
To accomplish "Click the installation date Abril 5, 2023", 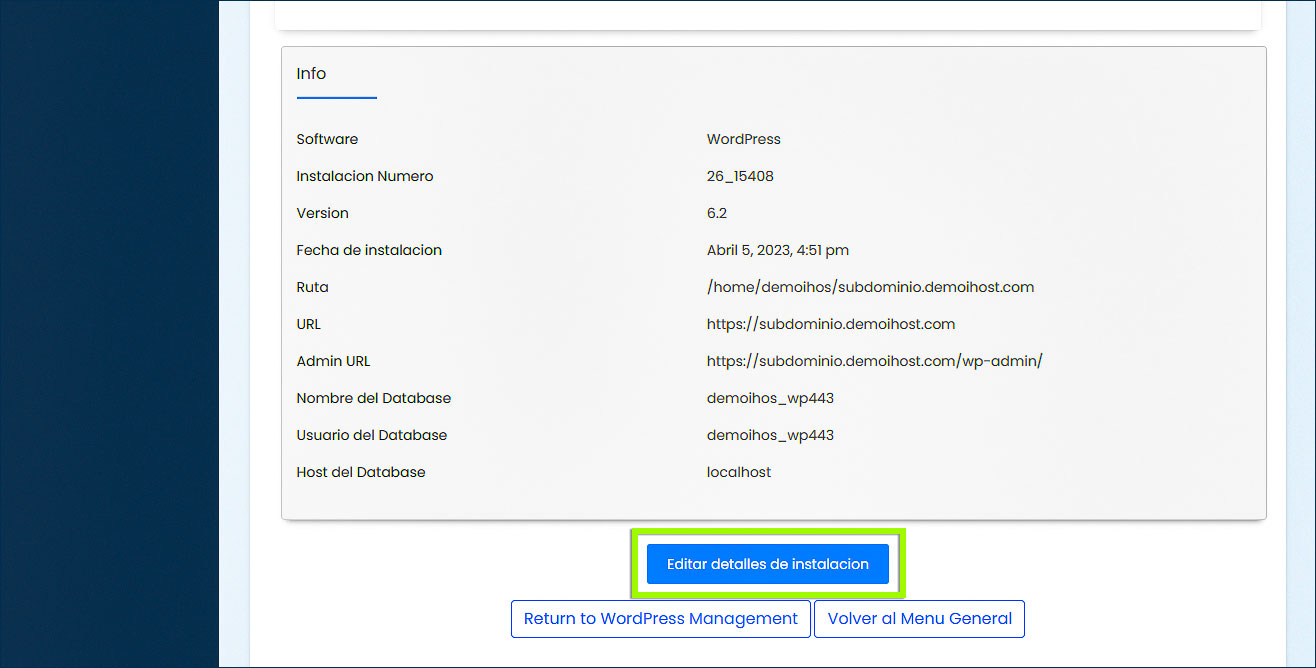I will [x=778, y=250].
